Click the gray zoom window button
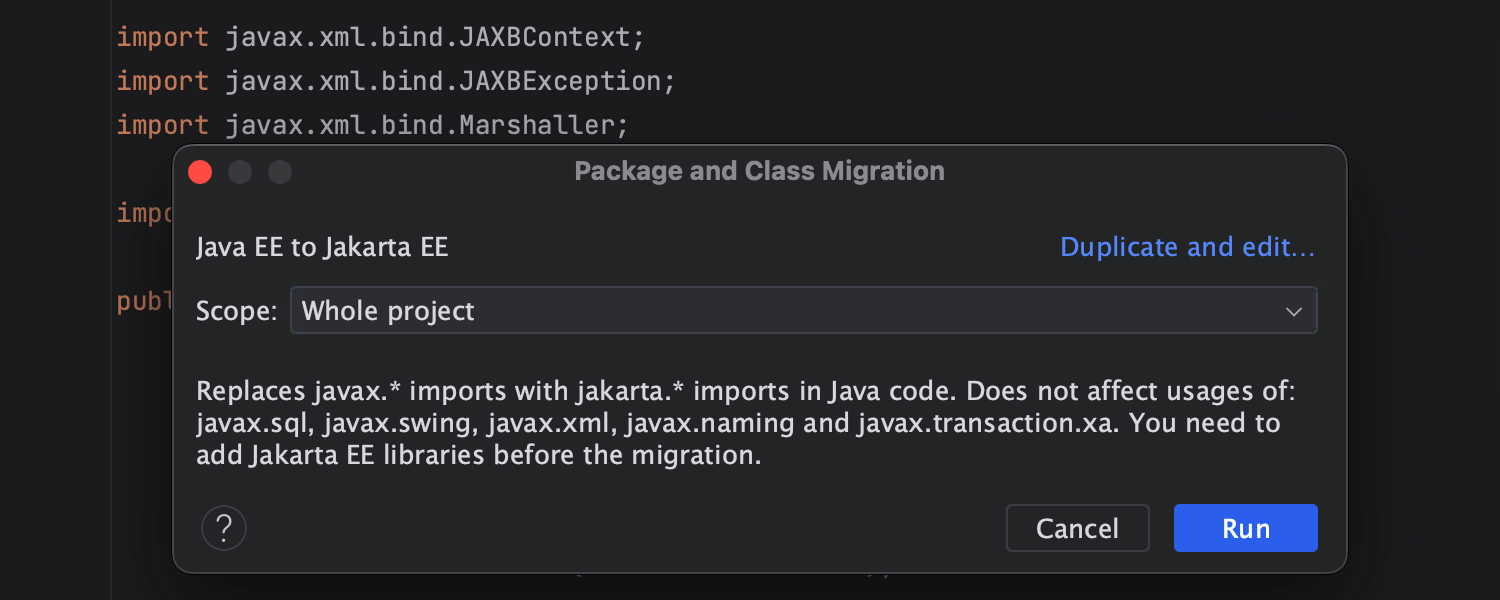1500x600 pixels. [x=280, y=172]
